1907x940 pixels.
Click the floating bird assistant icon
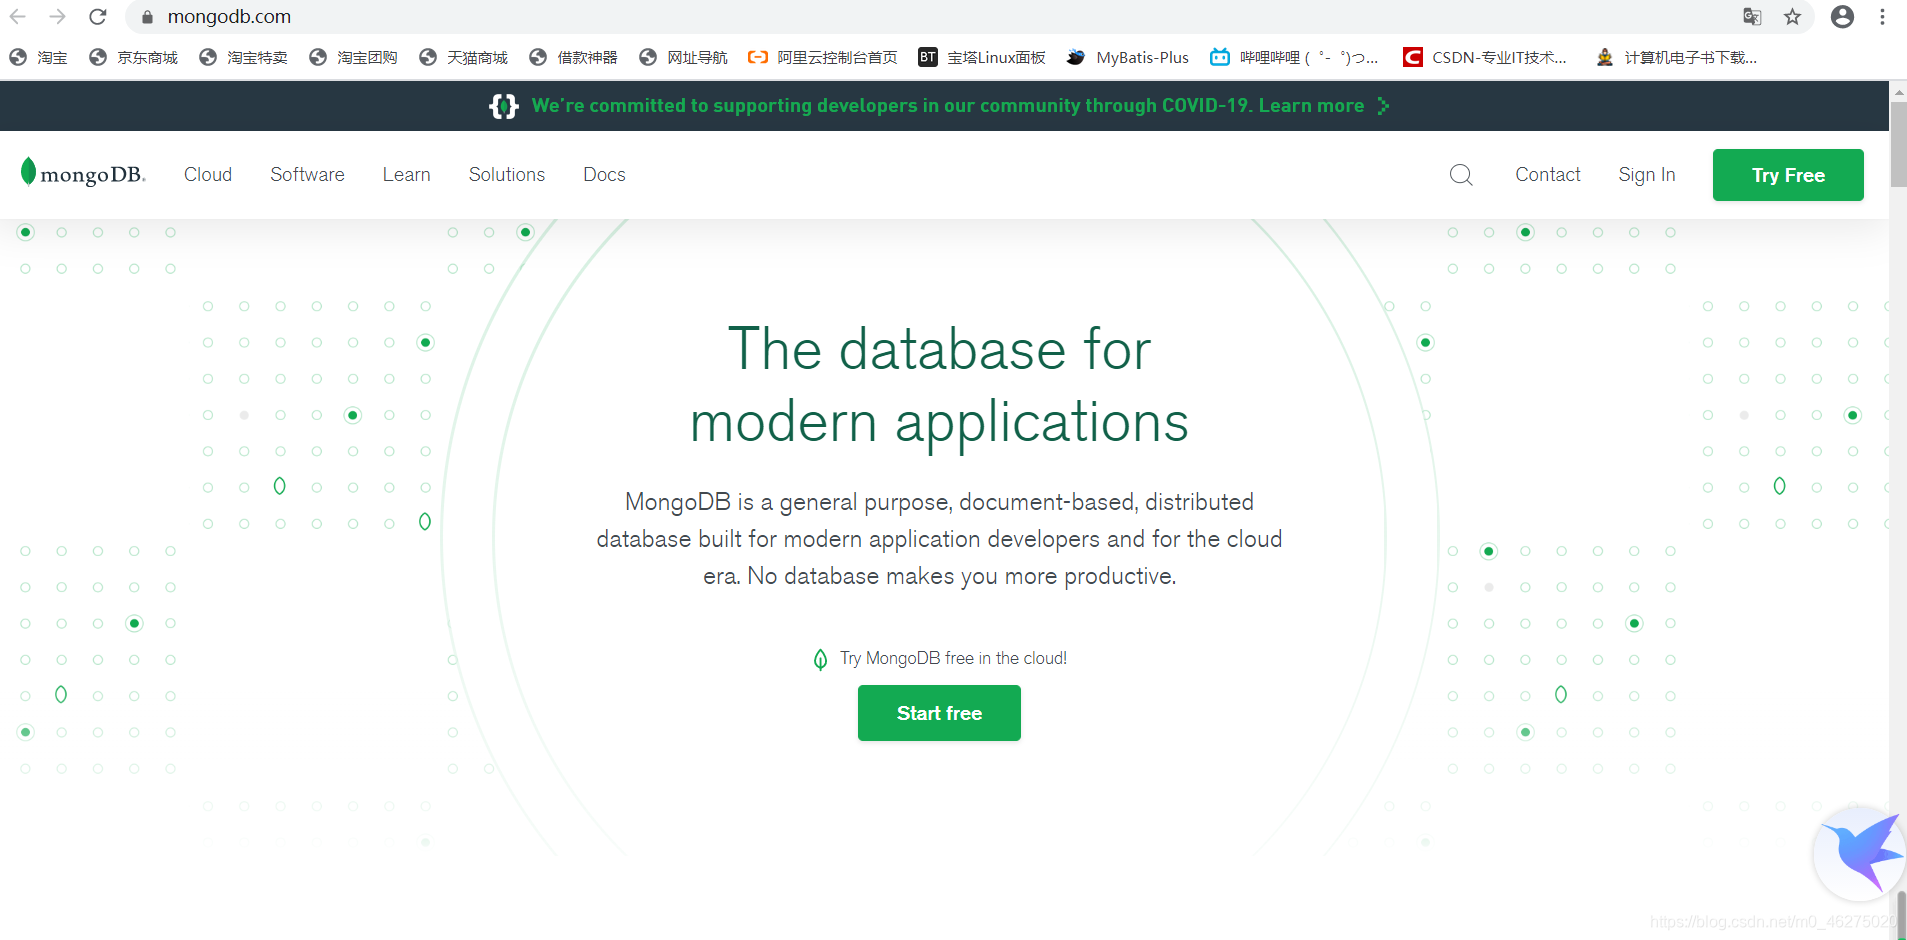[x=1860, y=853]
